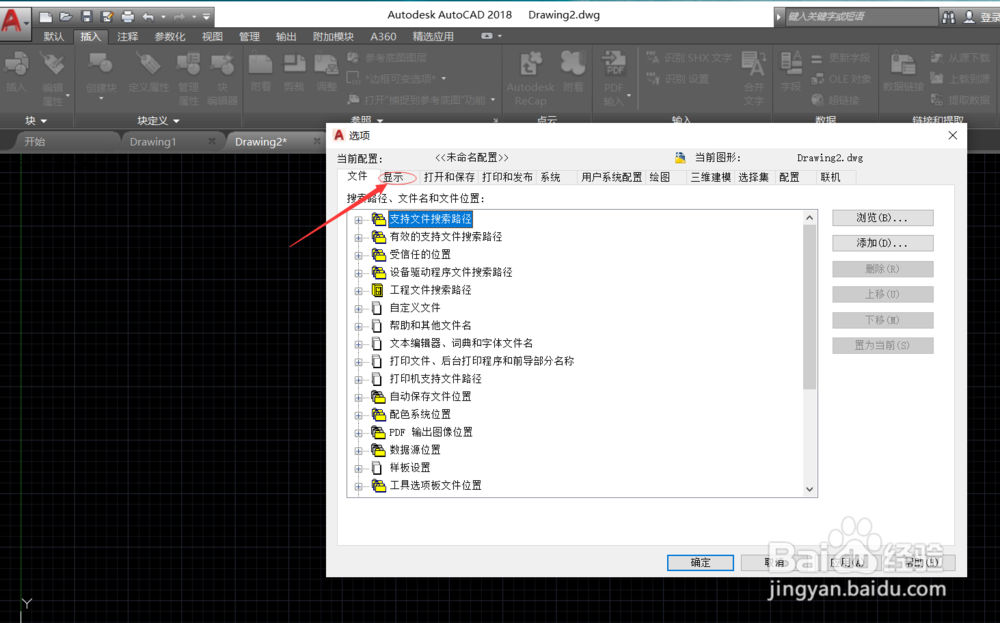
Task: Select the 用户系统配置 tab
Action: 612,177
